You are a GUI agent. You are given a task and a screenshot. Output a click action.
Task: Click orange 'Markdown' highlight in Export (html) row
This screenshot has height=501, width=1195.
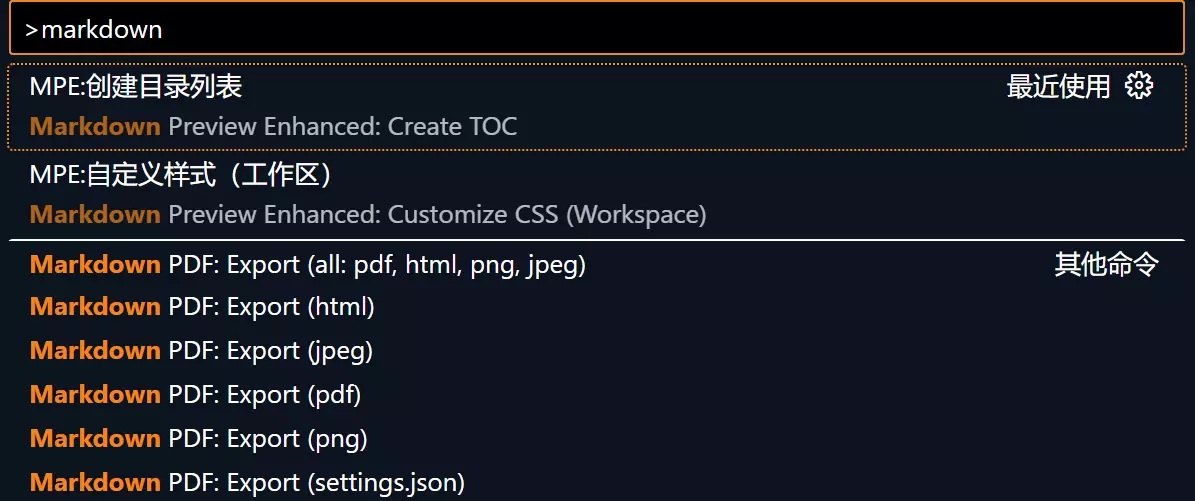tap(95, 307)
